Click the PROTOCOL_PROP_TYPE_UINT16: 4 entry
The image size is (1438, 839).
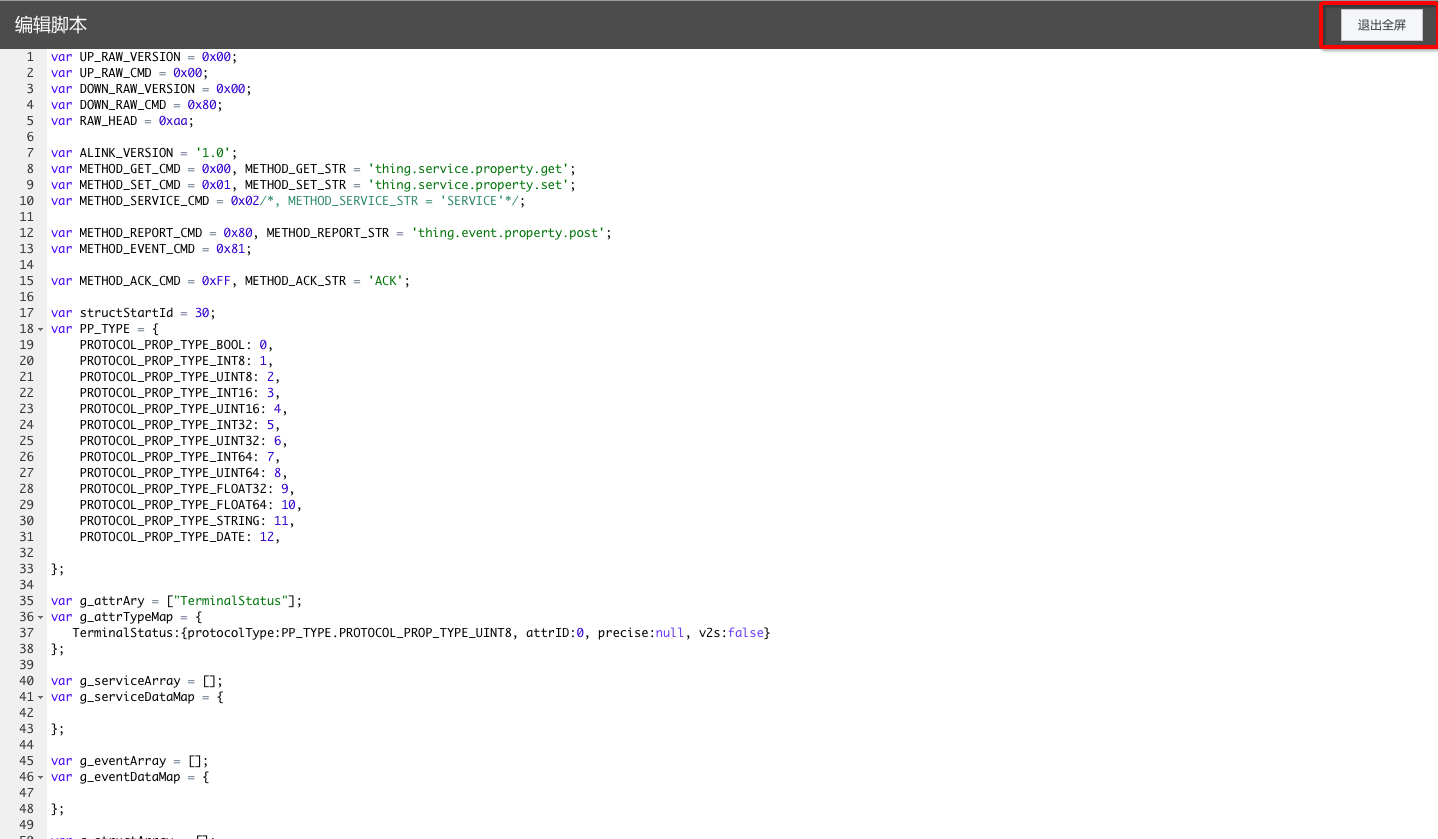point(184,409)
